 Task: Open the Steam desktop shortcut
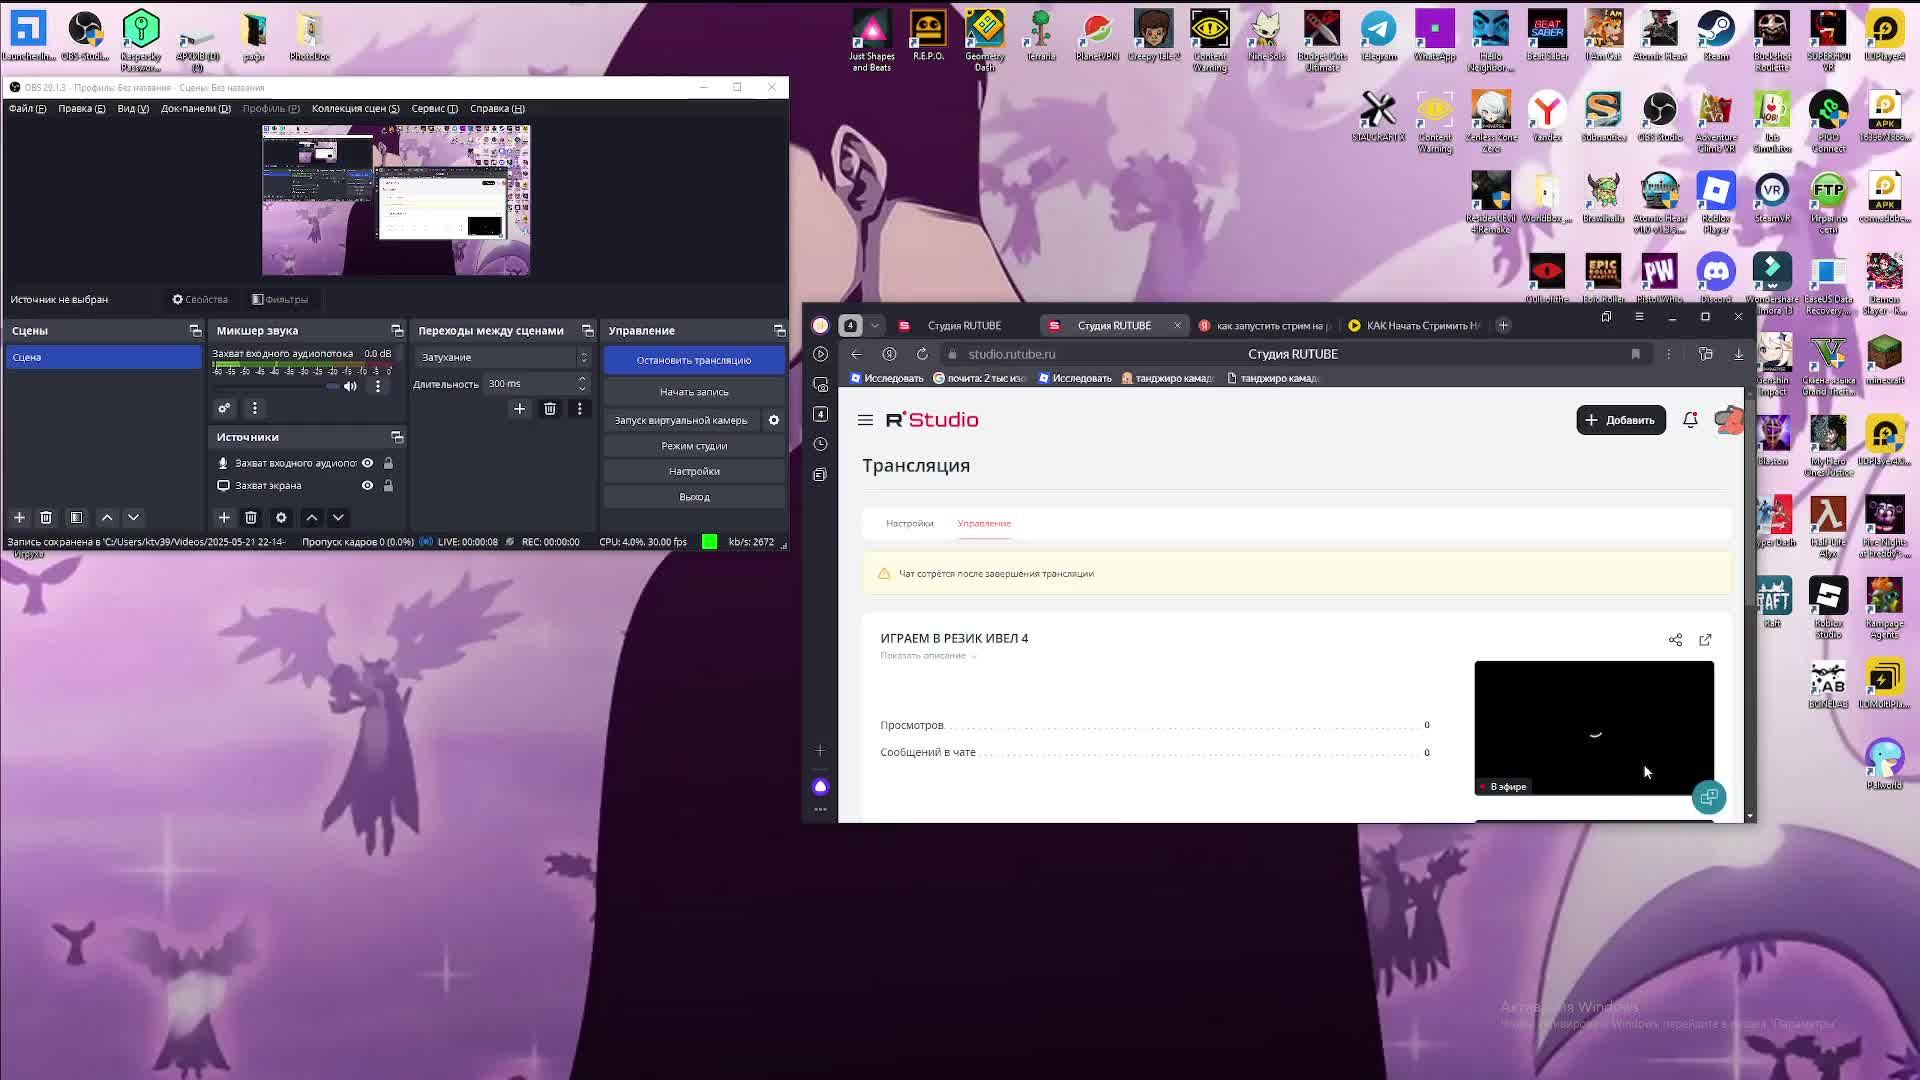coord(1716,36)
